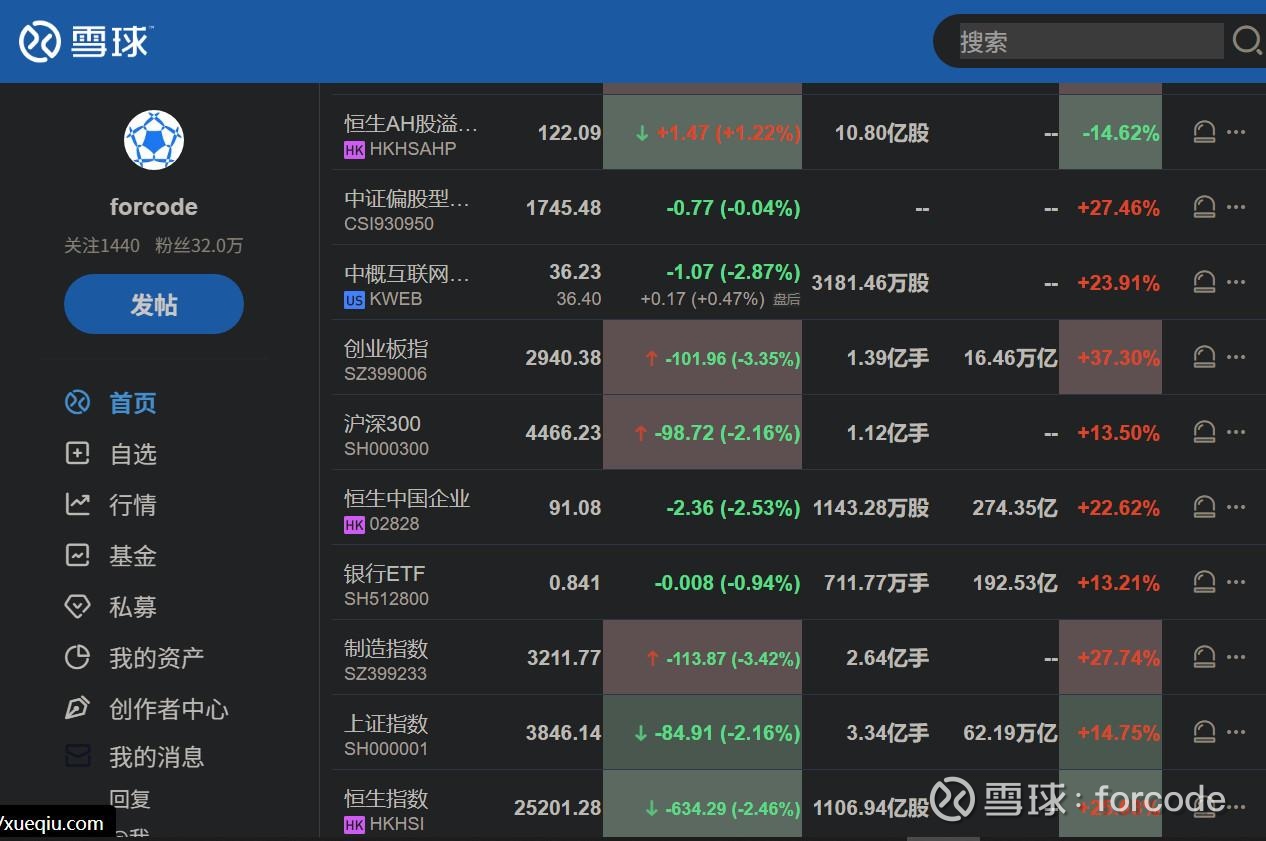Set alert bell for 创业板指 row
Image resolution: width=1266 pixels, height=841 pixels.
[x=1205, y=357]
